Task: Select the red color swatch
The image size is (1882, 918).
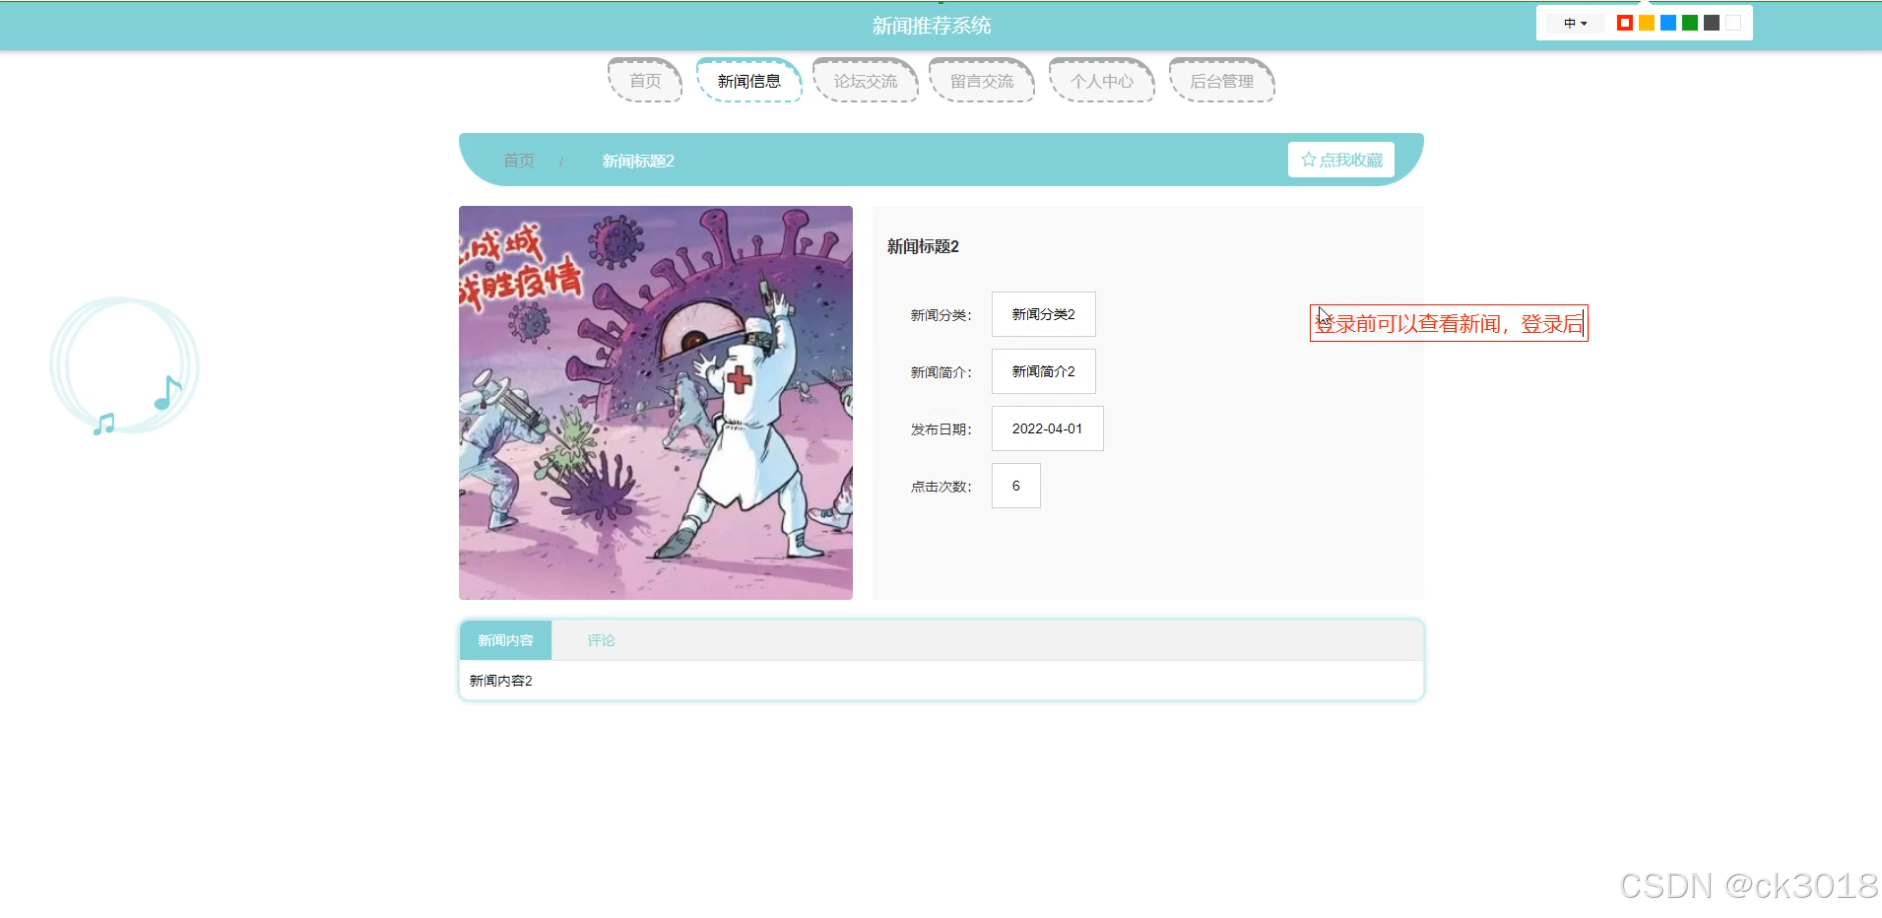Action: click(x=1625, y=23)
